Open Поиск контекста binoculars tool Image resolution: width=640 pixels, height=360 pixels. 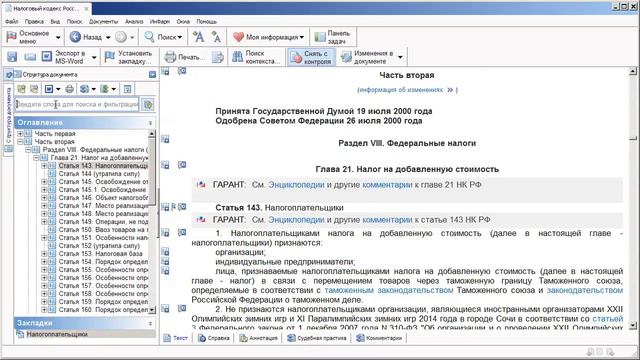pyautogui.click(x=256, y=57)
